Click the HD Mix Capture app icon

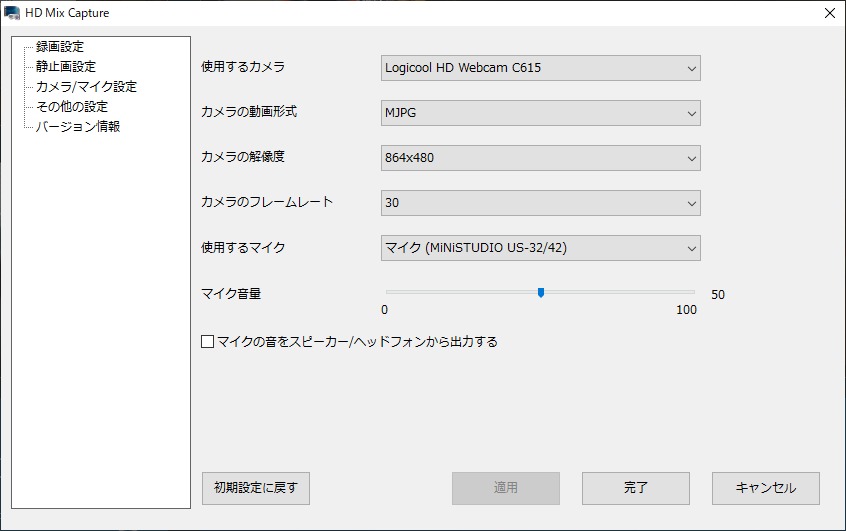(12, 13)
